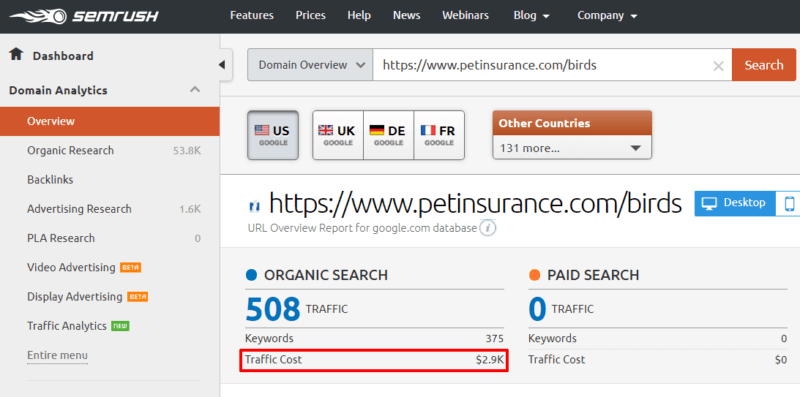Screen dimensions: 800x397
Task: Select the DE Google database
Action: pos(388,135)
